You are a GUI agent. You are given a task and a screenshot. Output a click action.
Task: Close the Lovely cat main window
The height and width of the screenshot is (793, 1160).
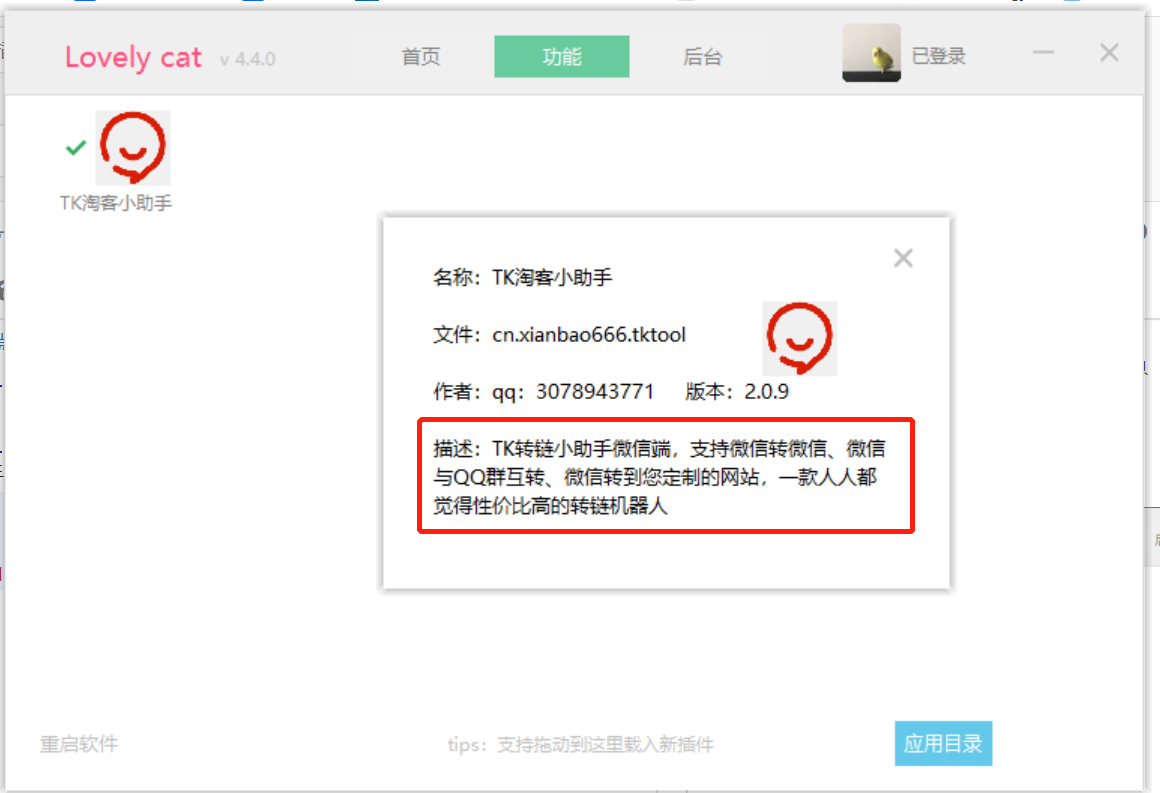click(1109, 53)
